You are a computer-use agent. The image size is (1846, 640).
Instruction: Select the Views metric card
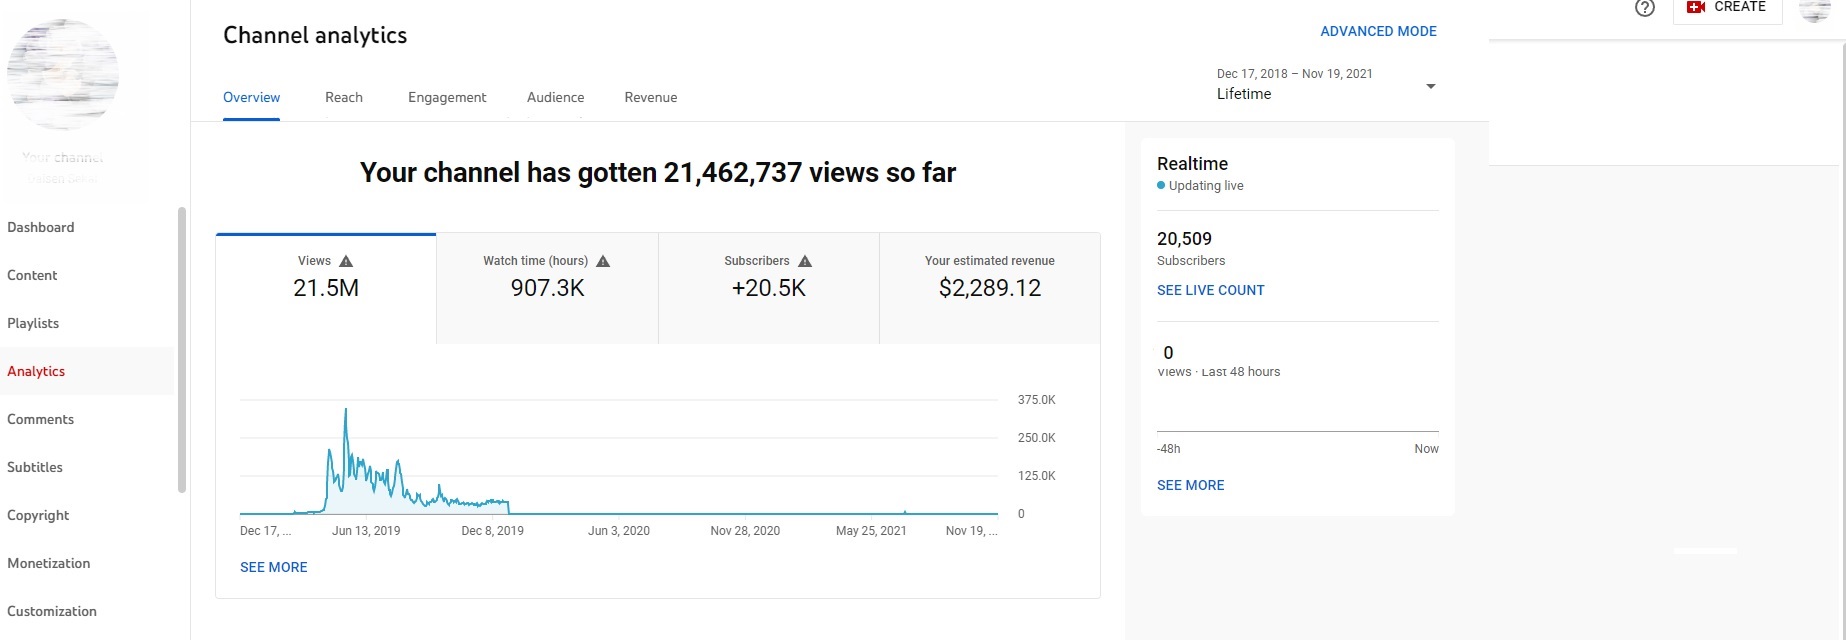326,288
